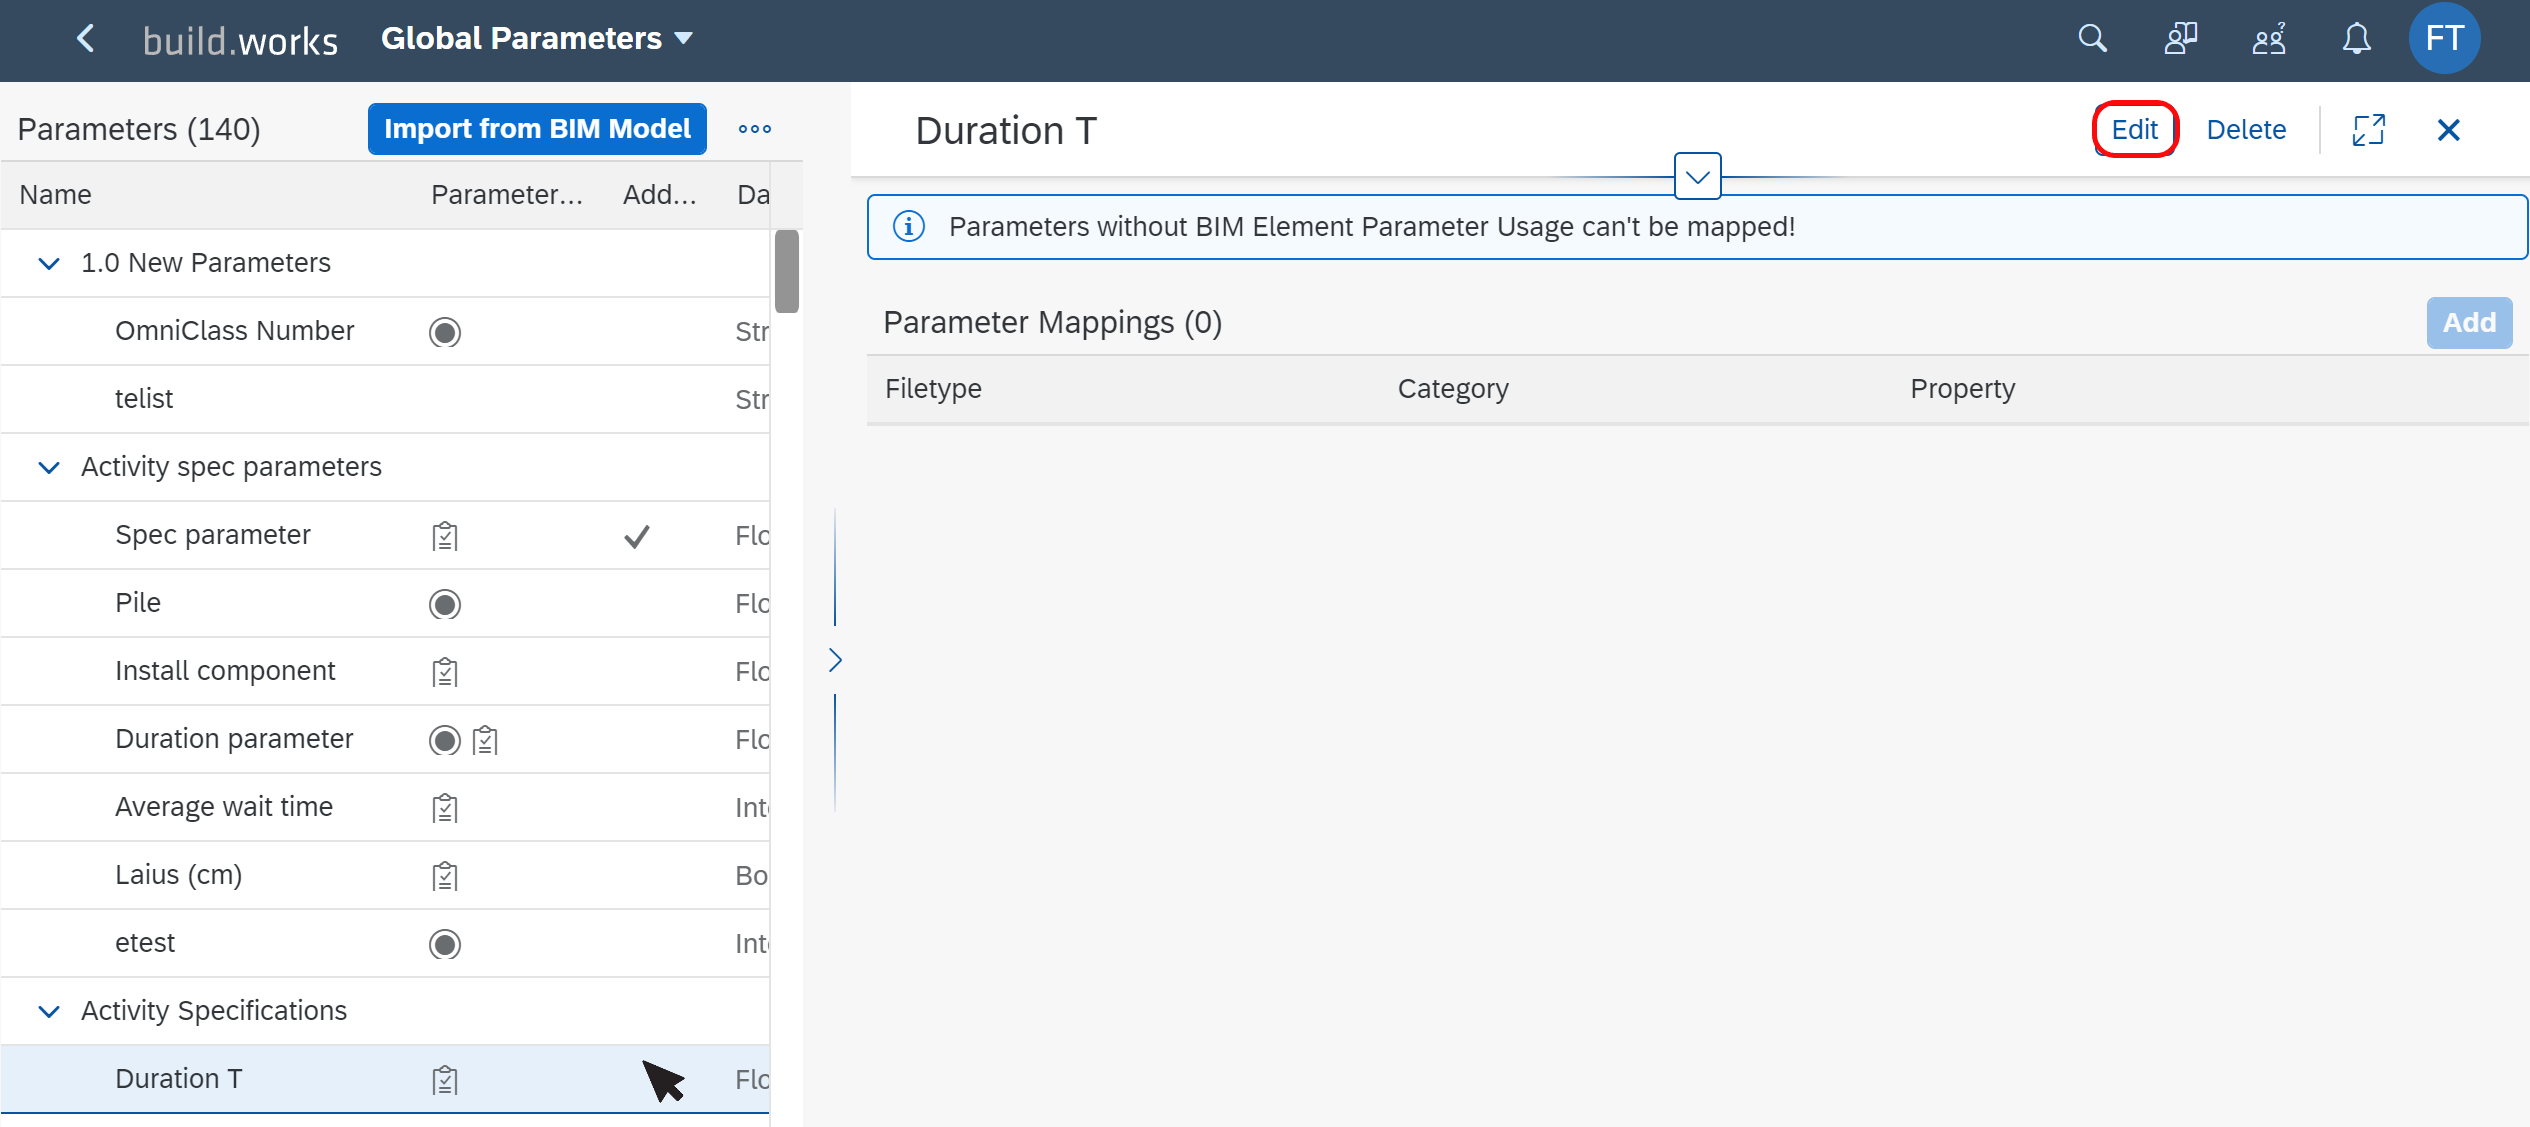2530x1127 pixels.
Task: Click the Delete button
Action: pos(2246,129)
